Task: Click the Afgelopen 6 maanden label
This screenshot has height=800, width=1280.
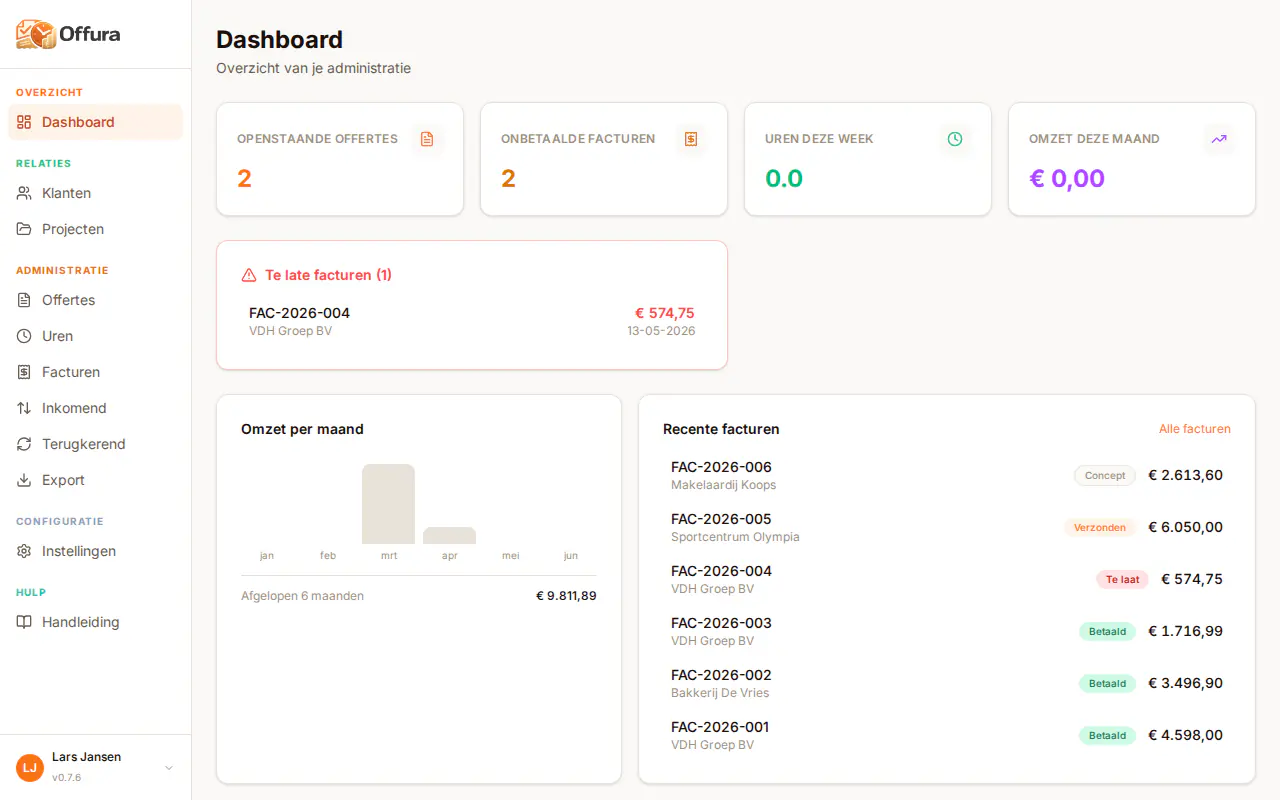Action: click(302, 596)
